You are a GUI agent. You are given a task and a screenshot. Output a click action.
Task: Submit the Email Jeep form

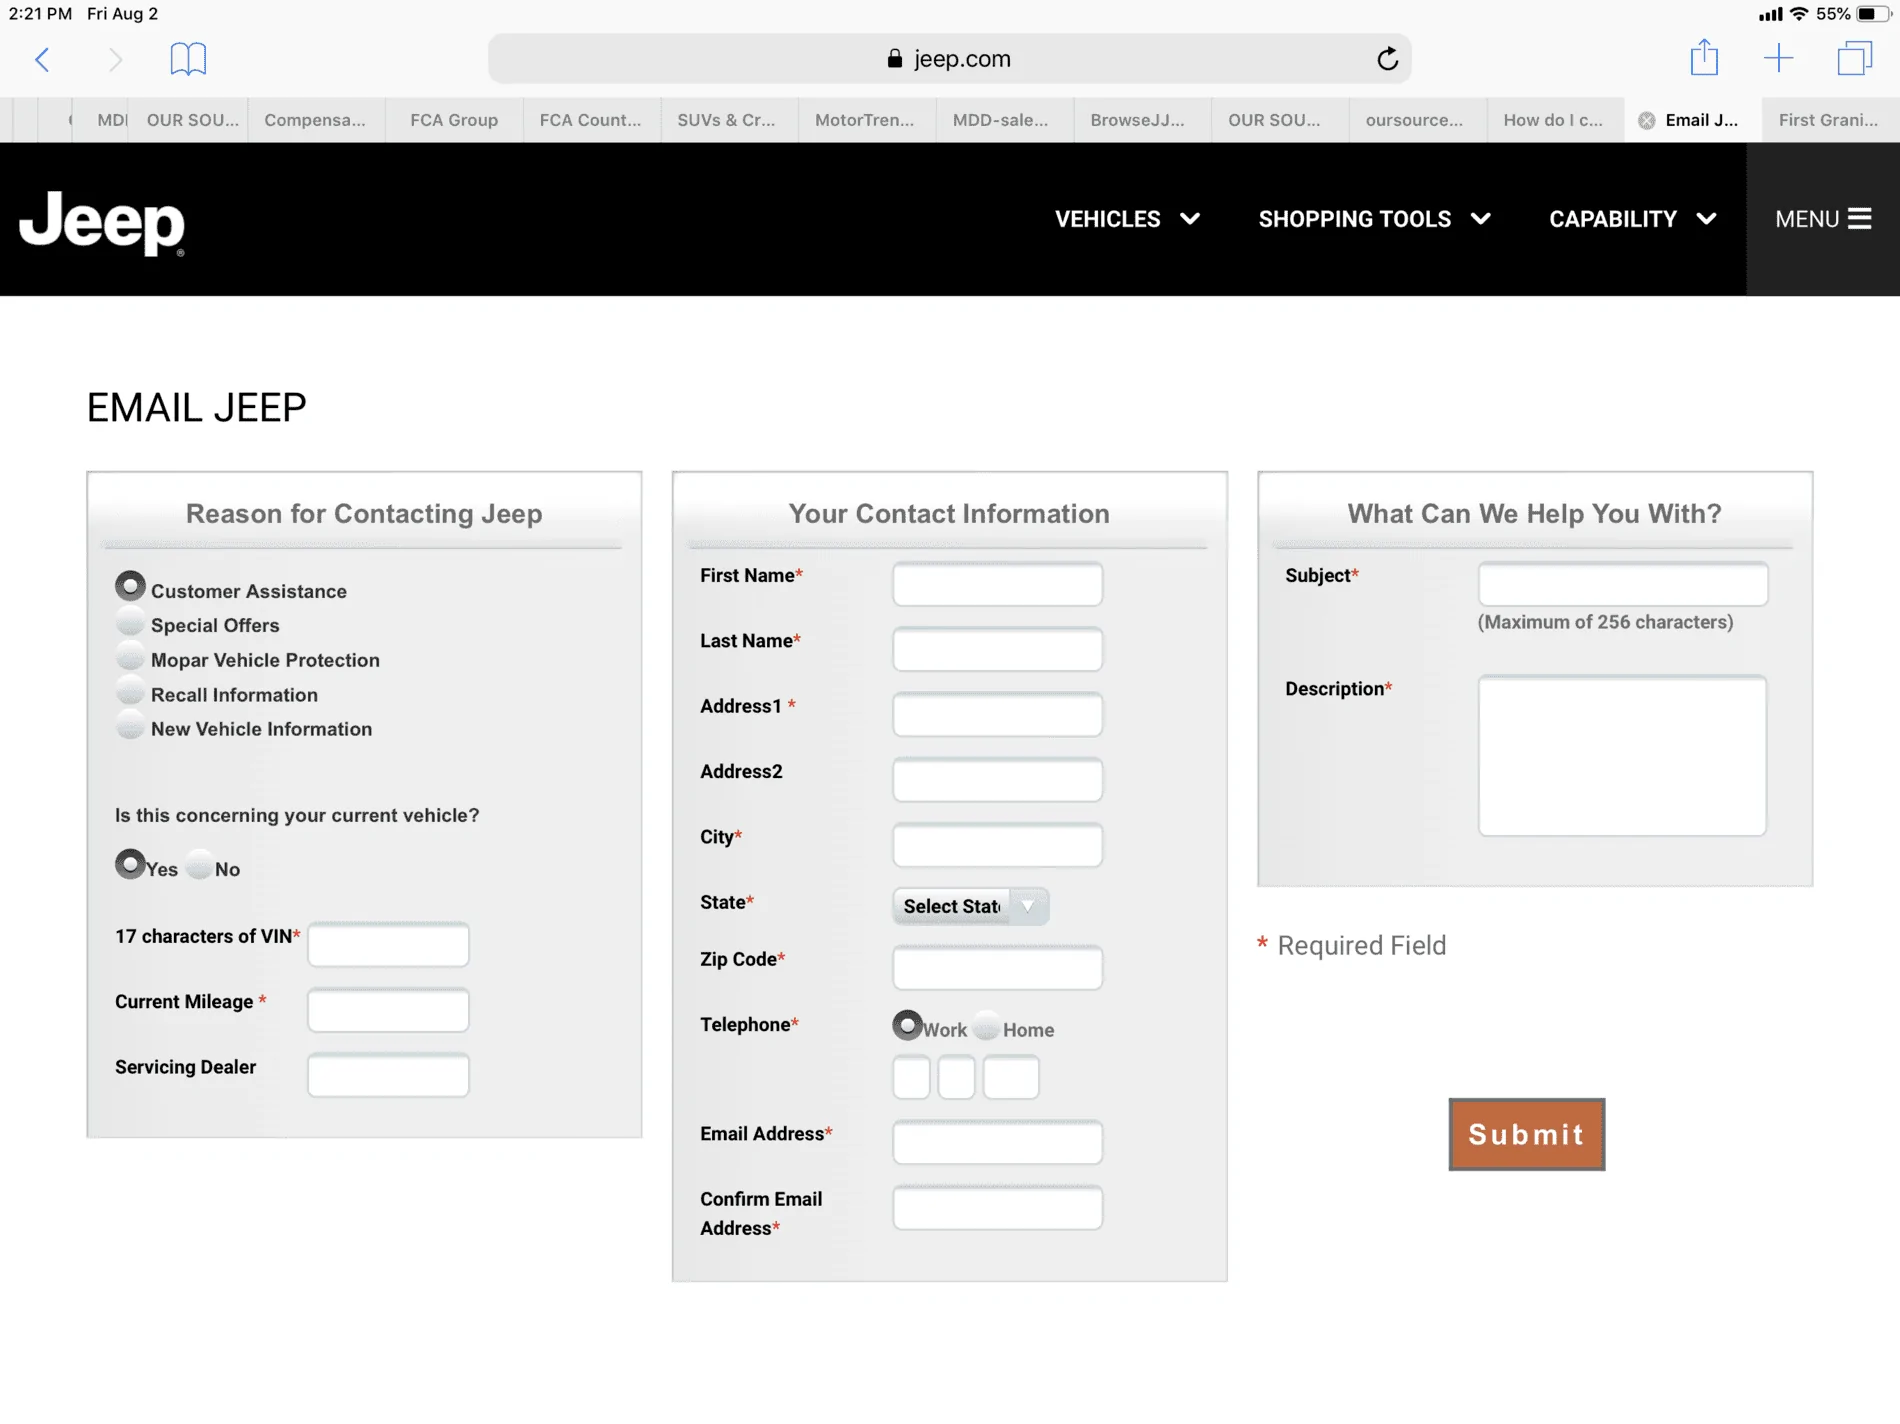pos(1526,1134)
